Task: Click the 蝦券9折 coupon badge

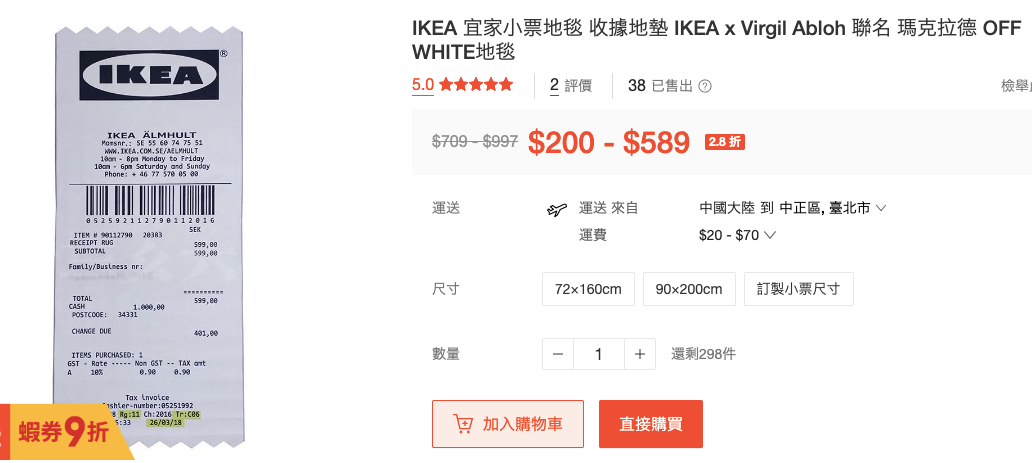Action: pyautogui.click(x=62, y=433)
